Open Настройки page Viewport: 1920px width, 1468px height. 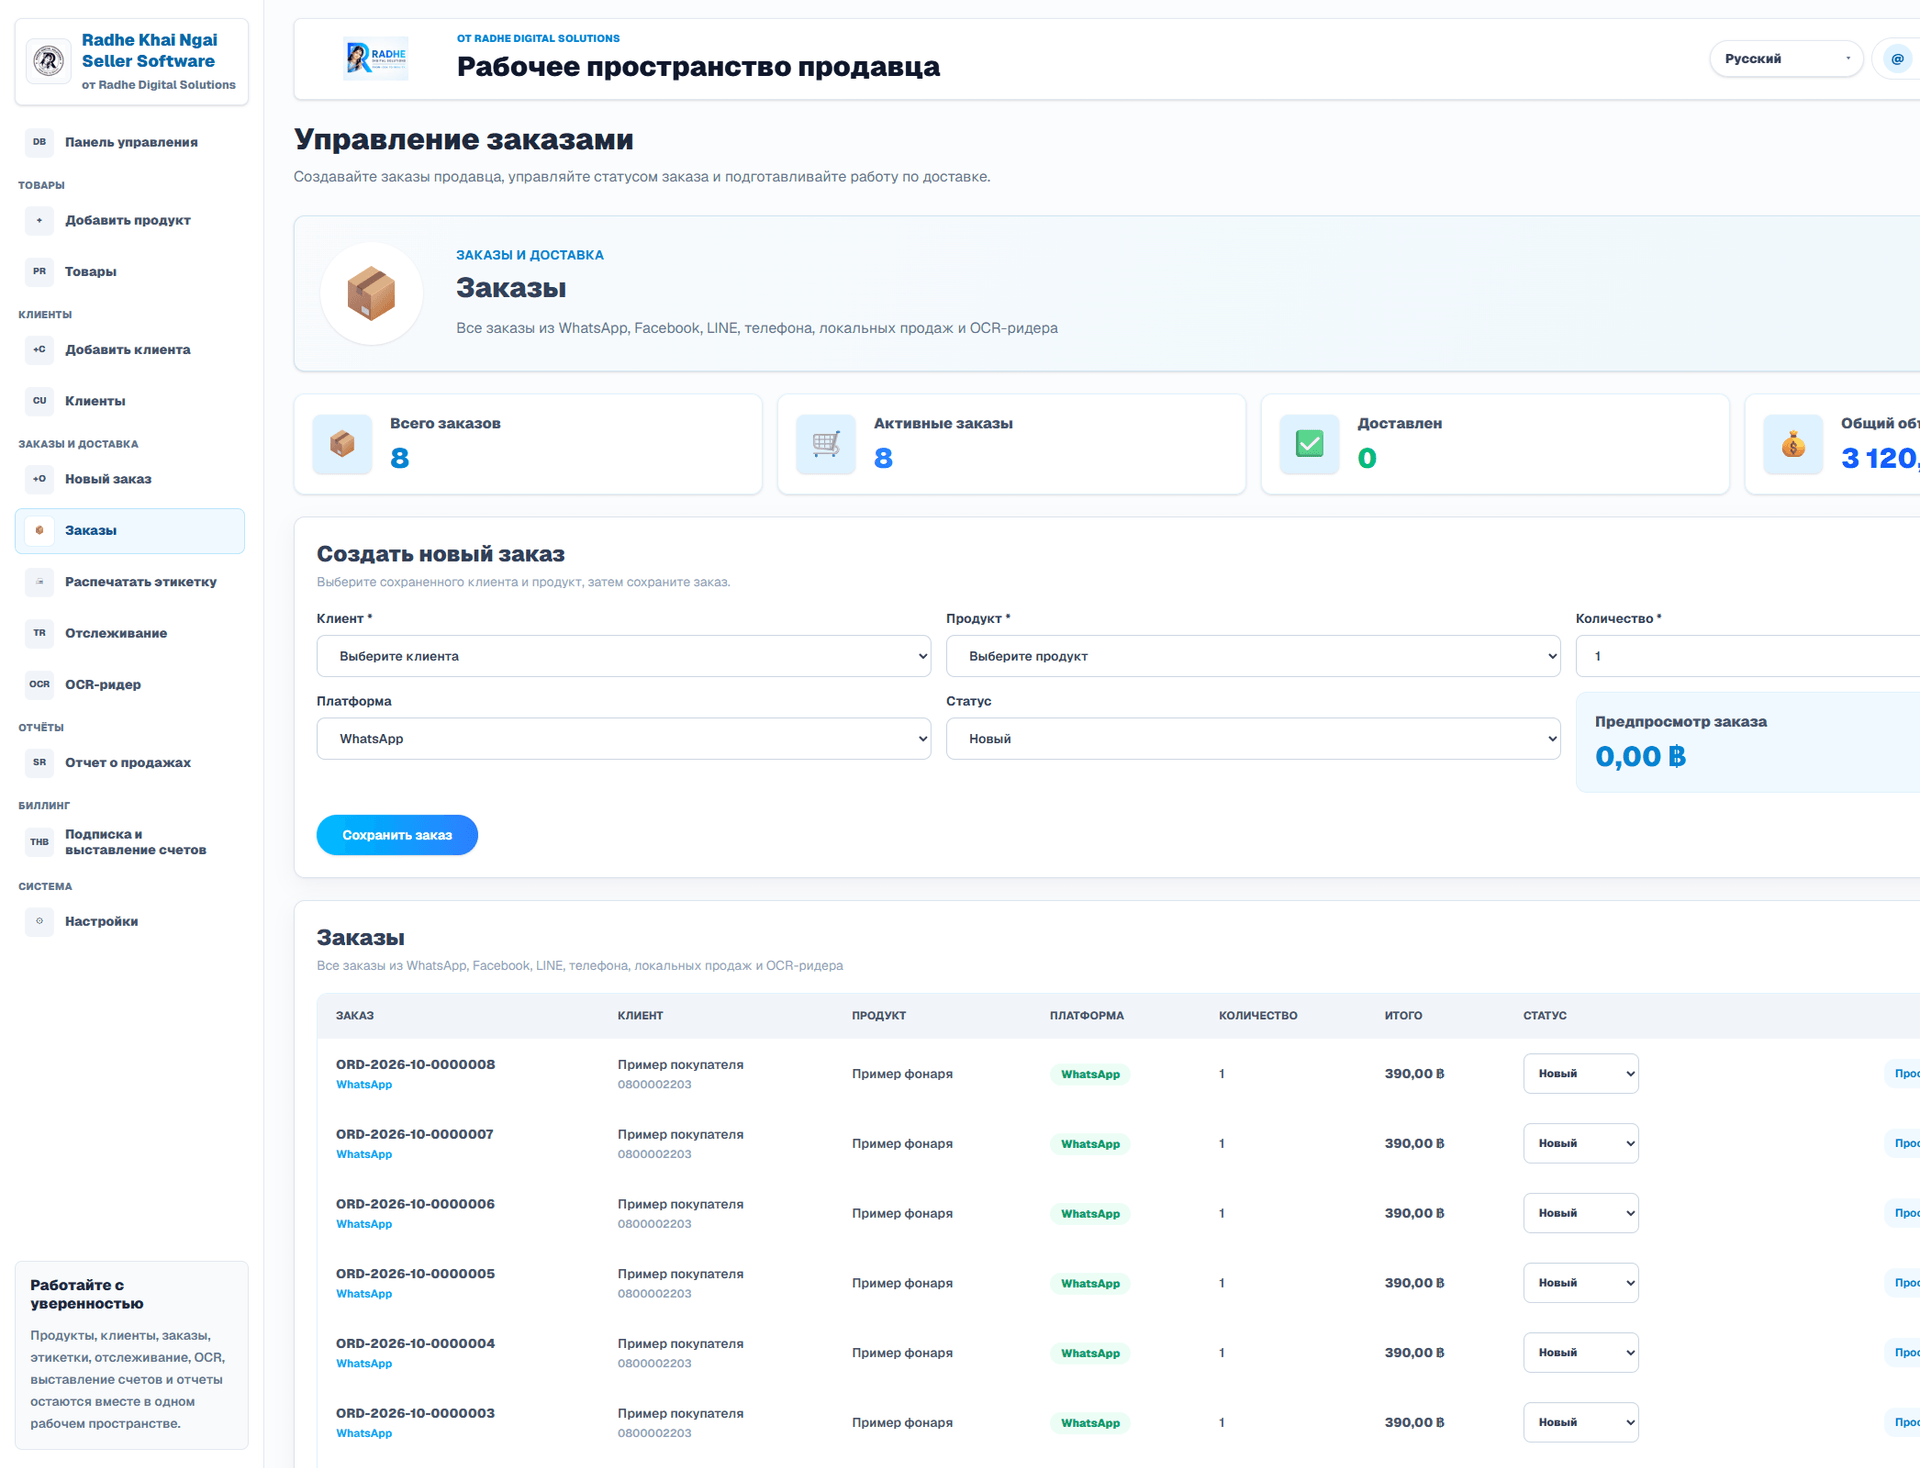point(130,921)
